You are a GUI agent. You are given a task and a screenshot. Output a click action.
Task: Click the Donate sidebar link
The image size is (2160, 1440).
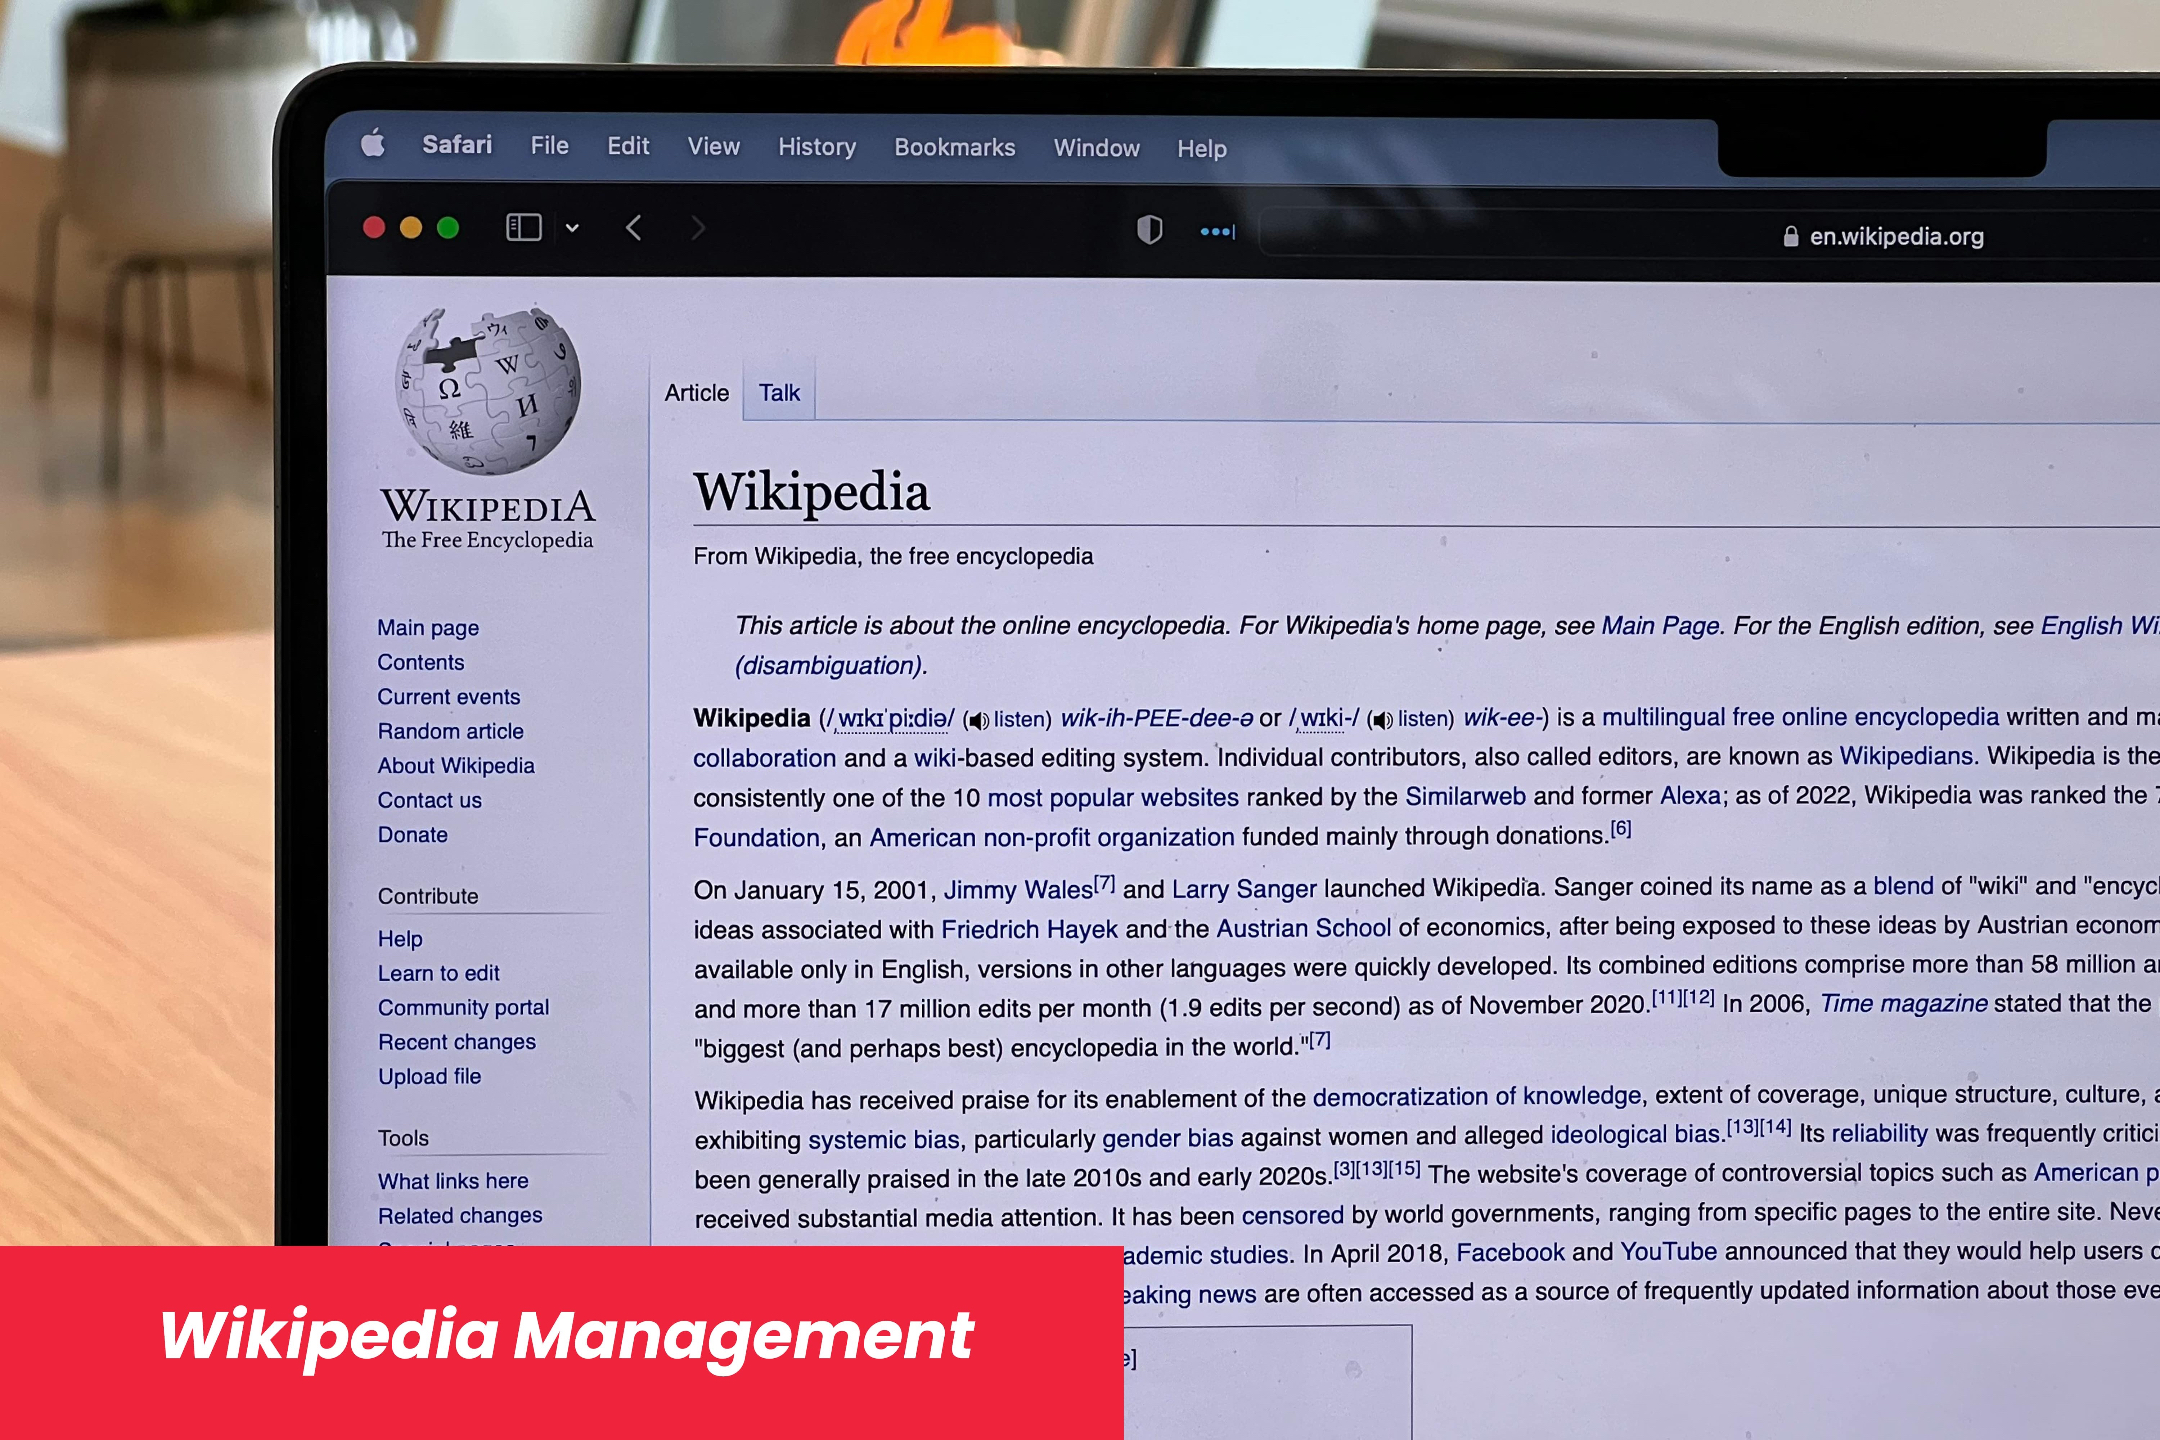(412, 834)
